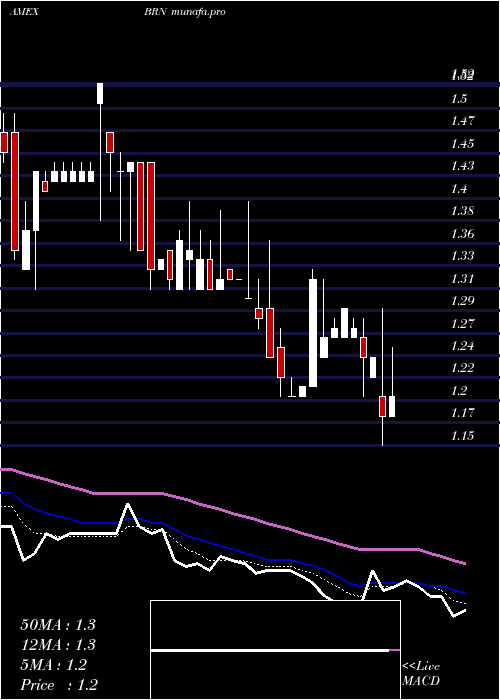Viewport: 500px width, 700px height.
Task: Click the 1.4 price axis label
Action: coord(459,188)
